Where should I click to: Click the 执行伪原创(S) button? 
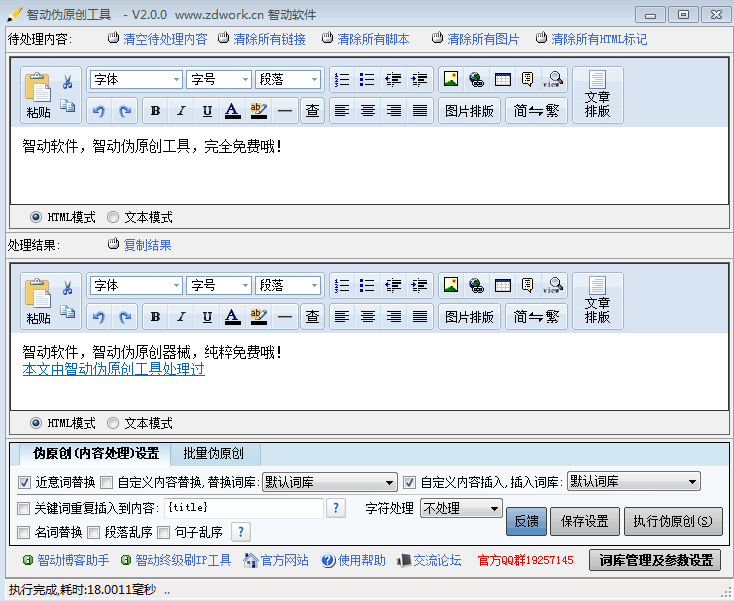point(672,521)
